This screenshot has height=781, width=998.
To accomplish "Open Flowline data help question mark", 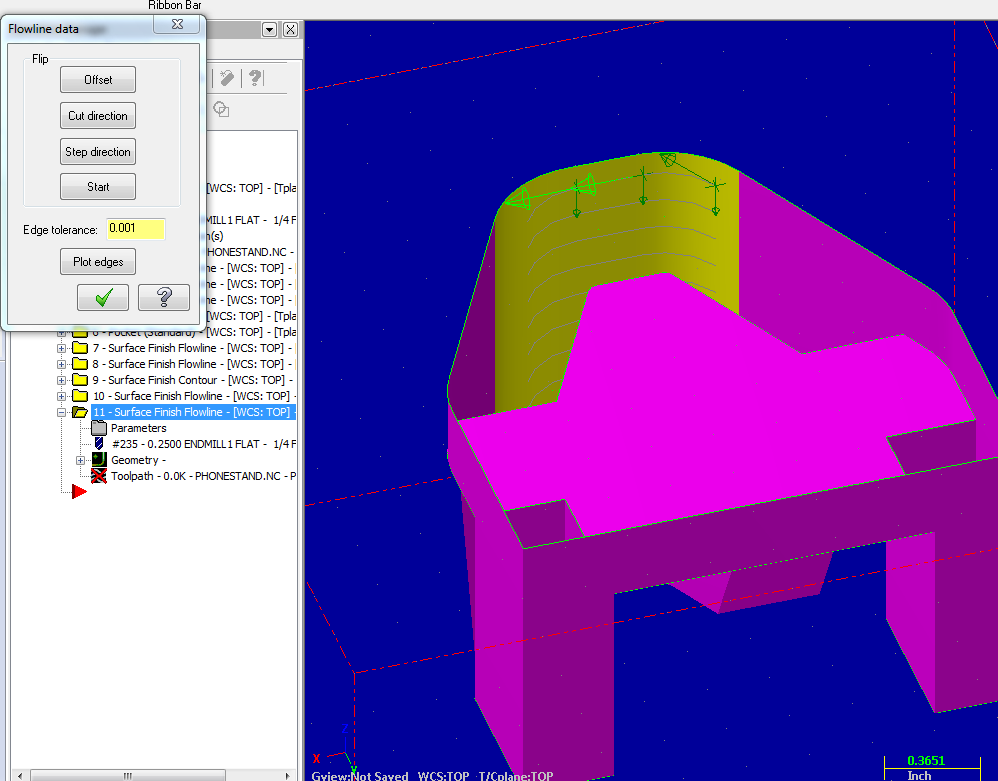I will [164, 297].
